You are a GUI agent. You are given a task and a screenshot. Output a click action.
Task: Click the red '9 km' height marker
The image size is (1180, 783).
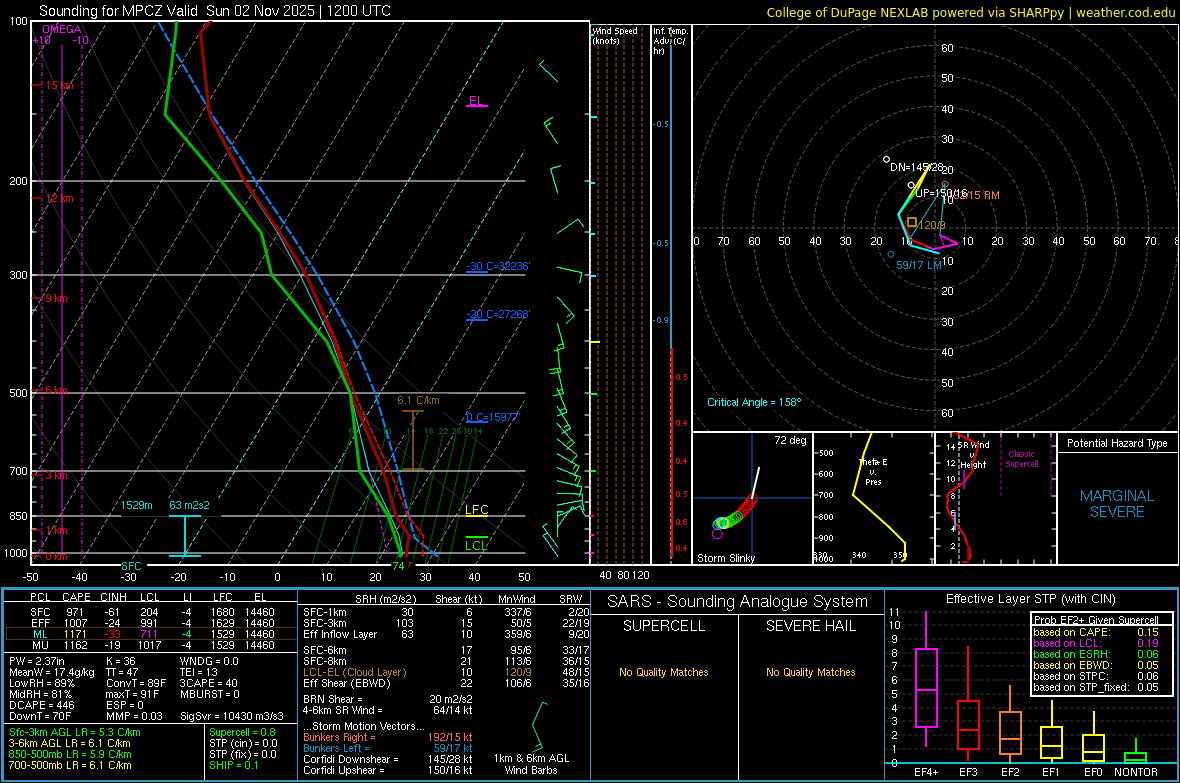click(x=56, y=298)
